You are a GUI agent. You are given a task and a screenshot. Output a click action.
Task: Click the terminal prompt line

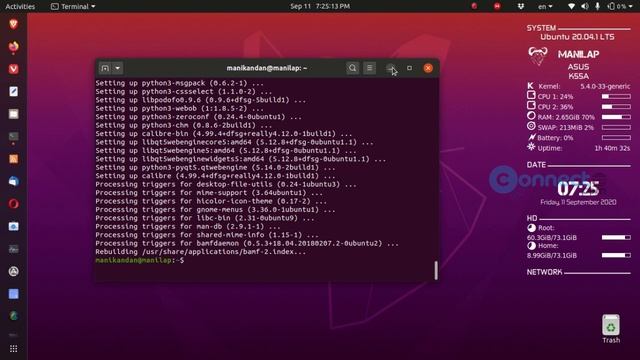[140, 260]
